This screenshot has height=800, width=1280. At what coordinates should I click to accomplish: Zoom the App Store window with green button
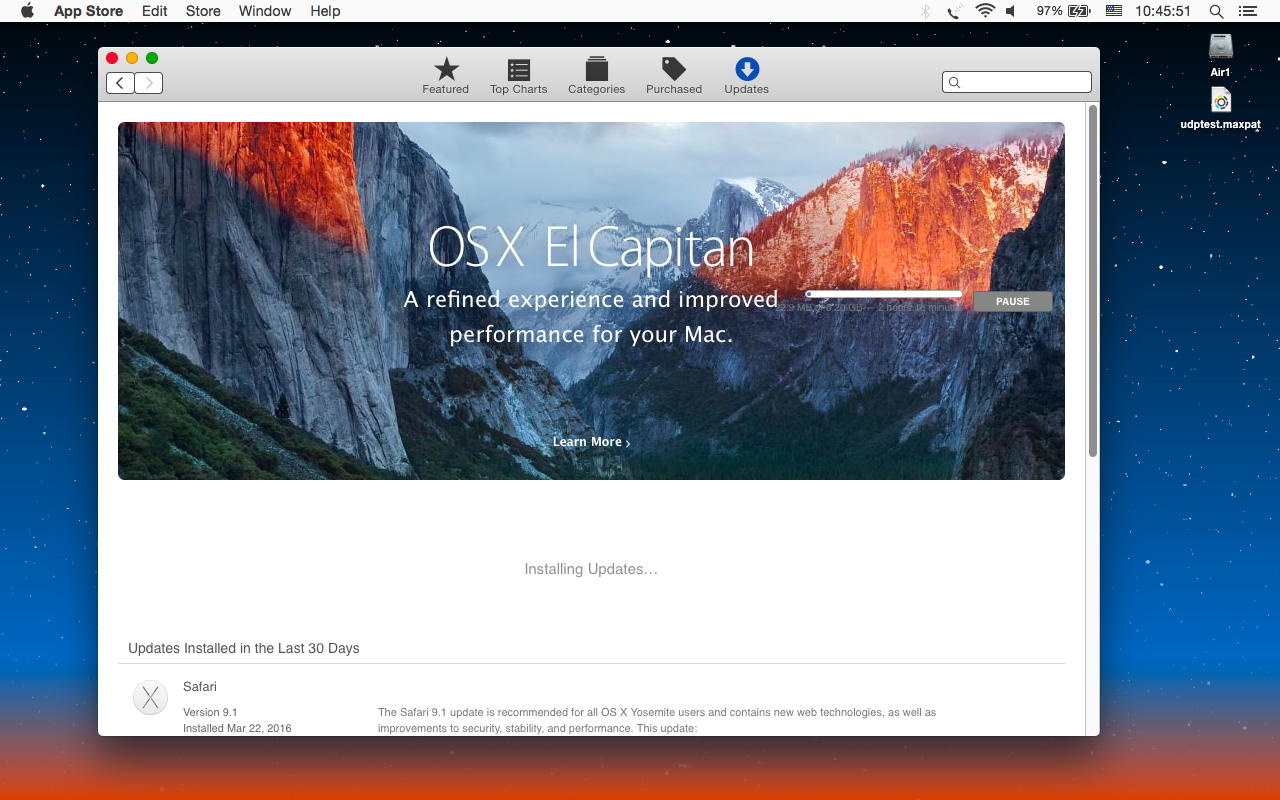(x=152, y=58)
